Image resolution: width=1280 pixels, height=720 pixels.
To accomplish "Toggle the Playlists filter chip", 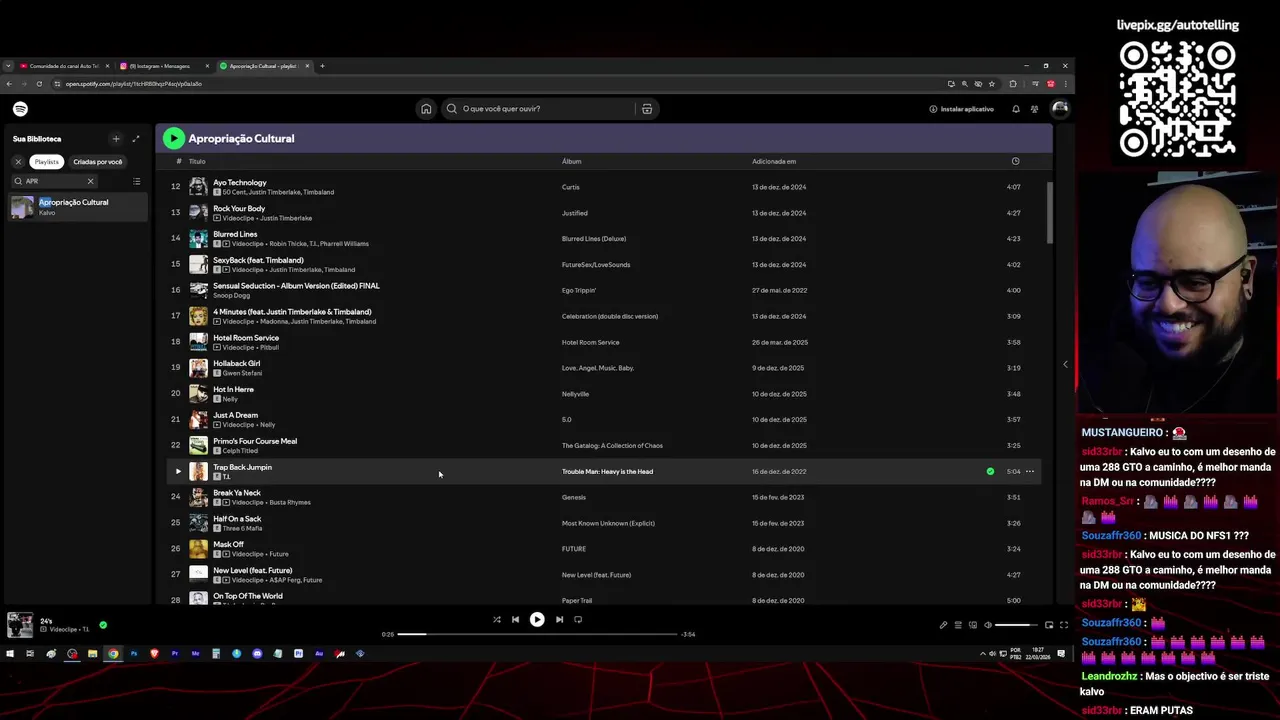I will tap(46, 161).
